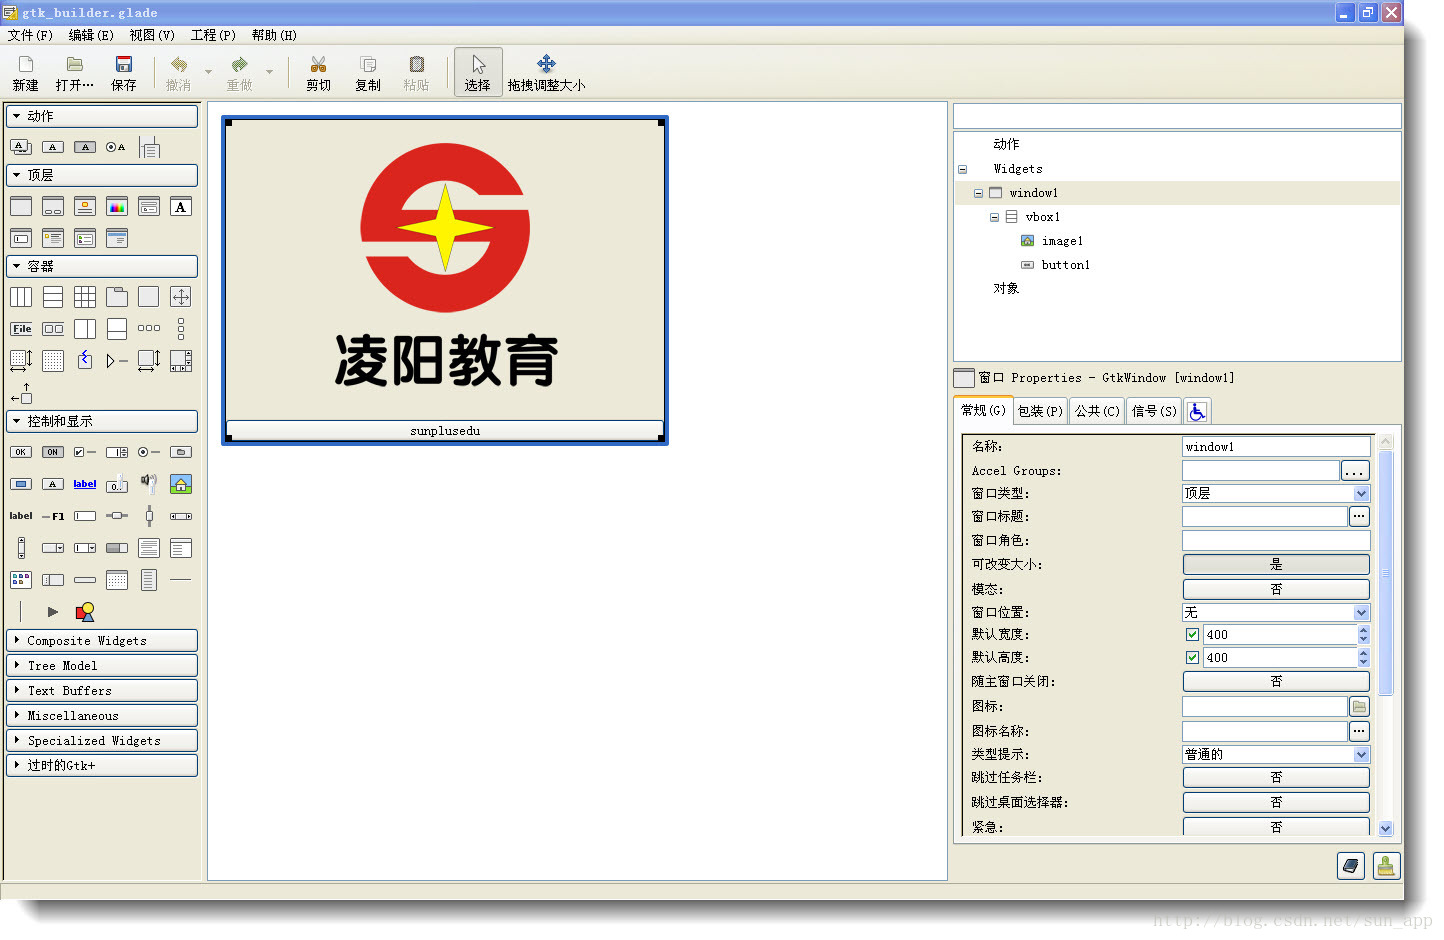This screenshot has height=940, width=1444.
Task: Pick the Menu Bar 'File' widget icon
Action: [21, 329]
